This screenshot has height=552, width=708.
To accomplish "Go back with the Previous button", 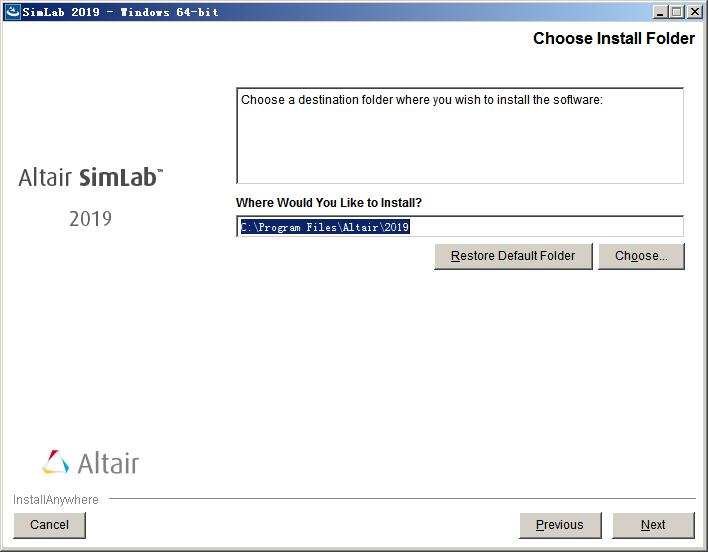I will click(560, 525).
